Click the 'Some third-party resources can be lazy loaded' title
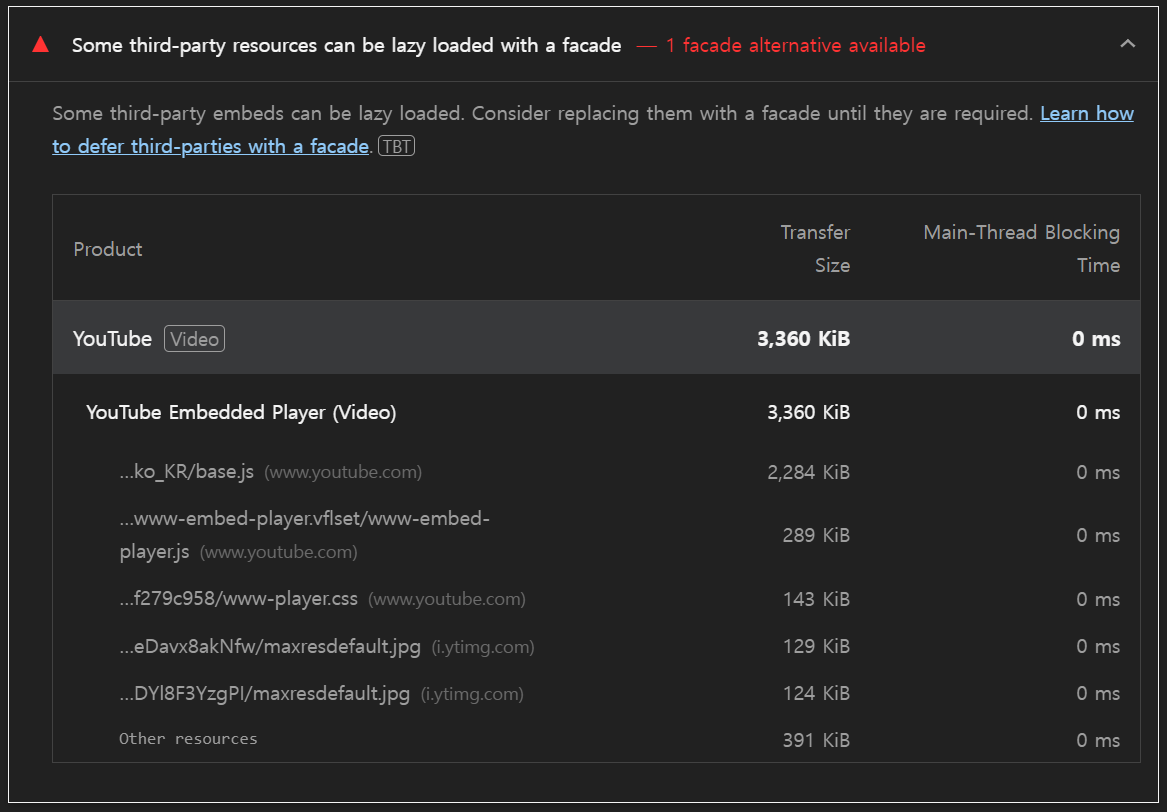Image resolution: width=1167 pixels, height=812 pixels. 346,45
